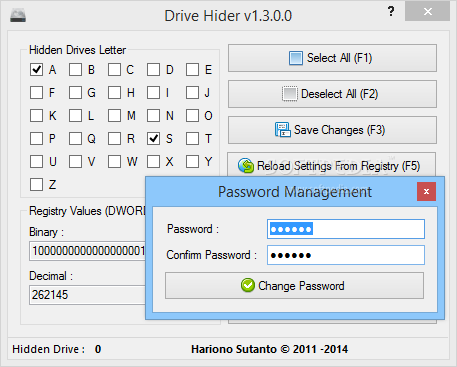
Task: Enable hiding for drive letter Z
Action: [36, 184]
